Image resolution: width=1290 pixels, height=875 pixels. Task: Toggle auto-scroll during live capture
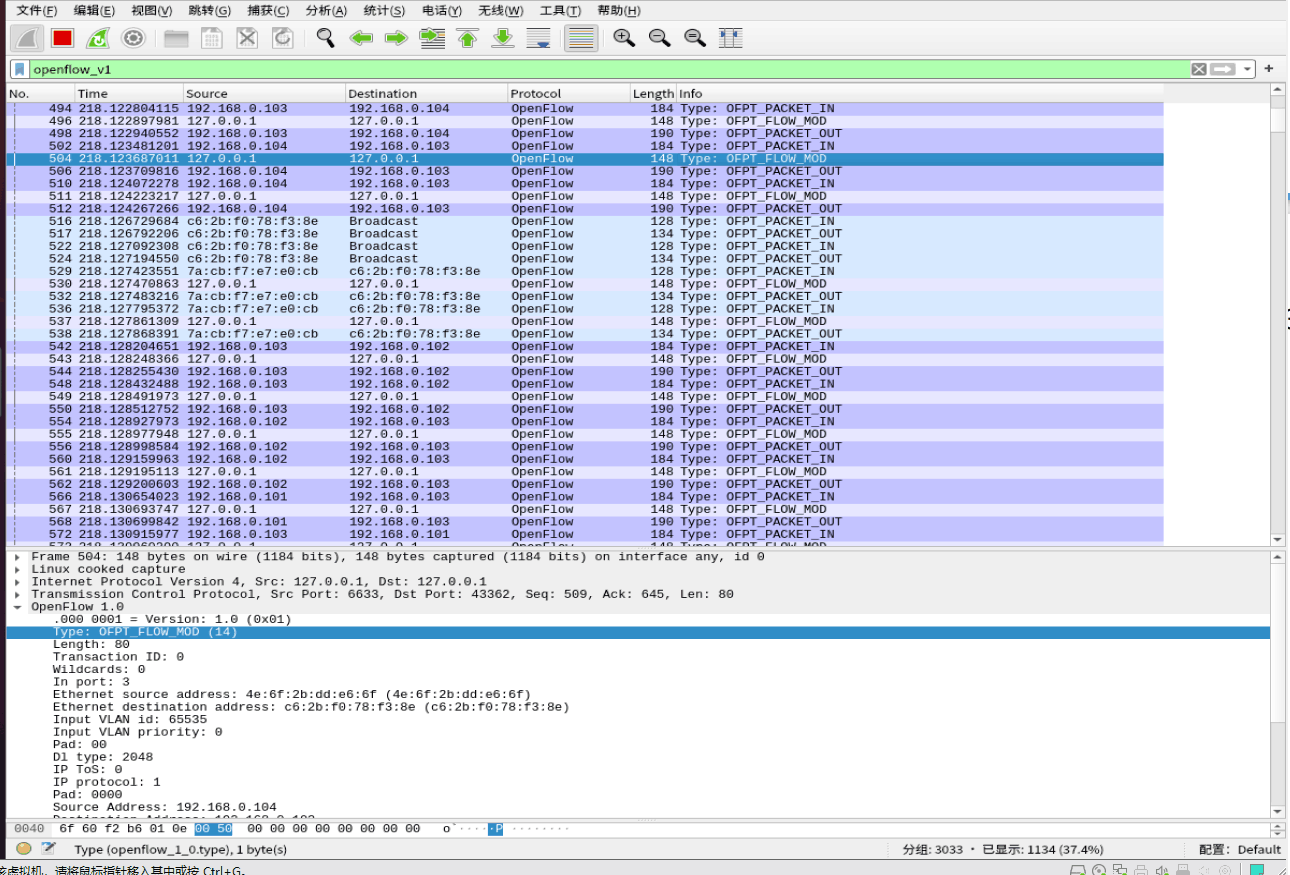click(x=538, y=38)
